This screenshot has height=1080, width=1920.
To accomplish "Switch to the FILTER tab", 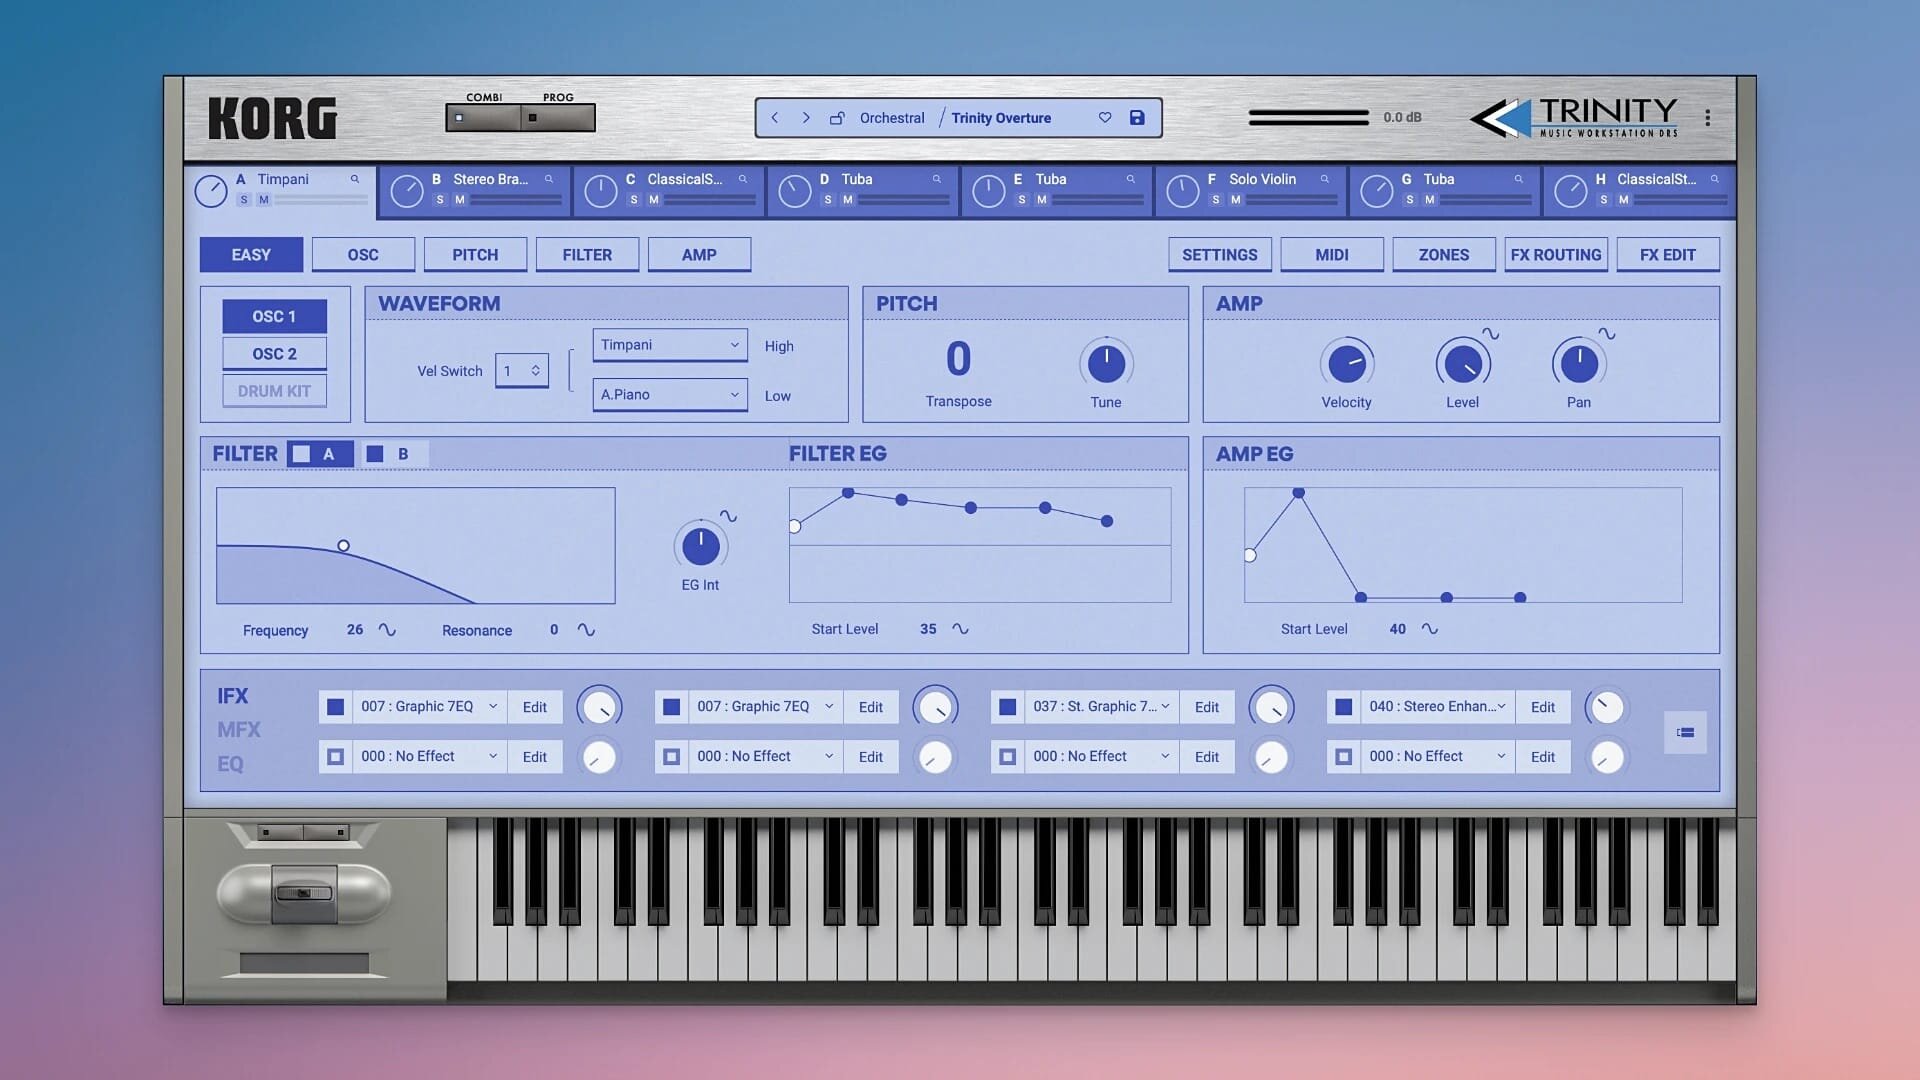I will 587,255.
